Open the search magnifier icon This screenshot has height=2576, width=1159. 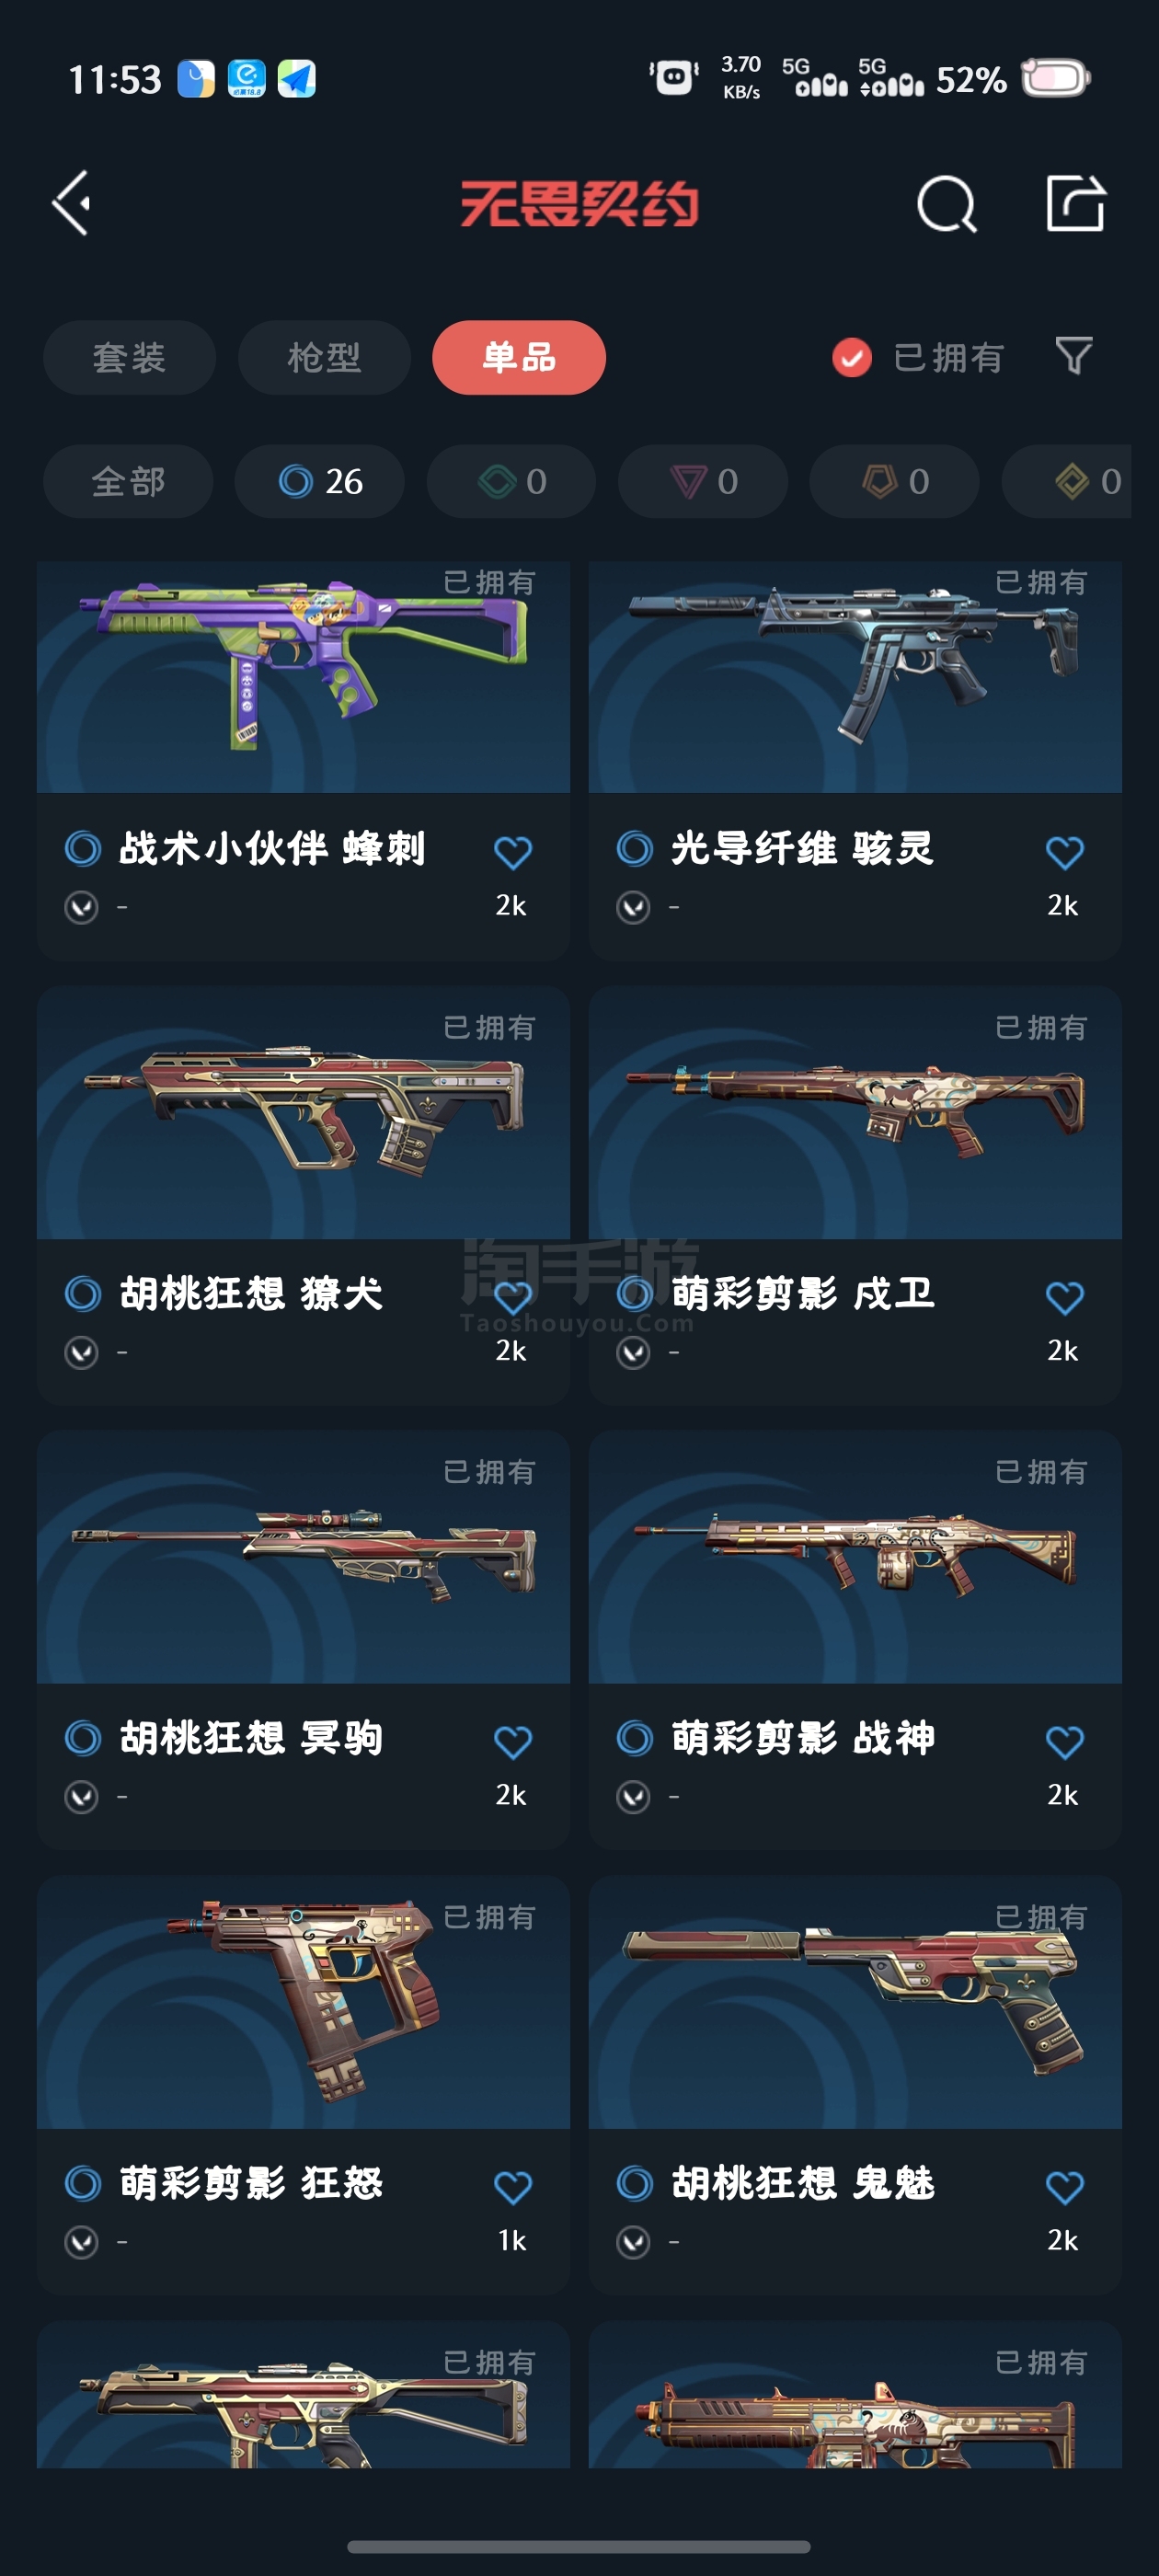(946, 204)
